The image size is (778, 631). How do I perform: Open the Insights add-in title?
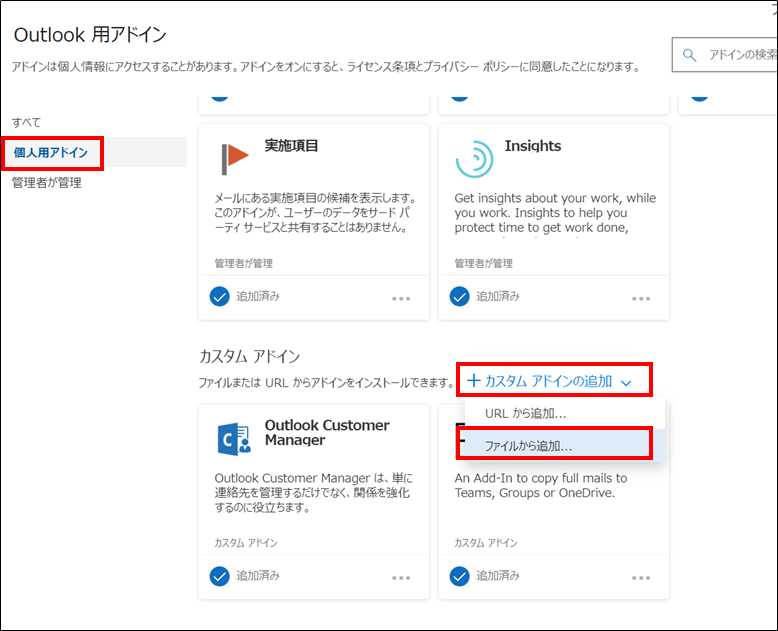tap(533, 146)
